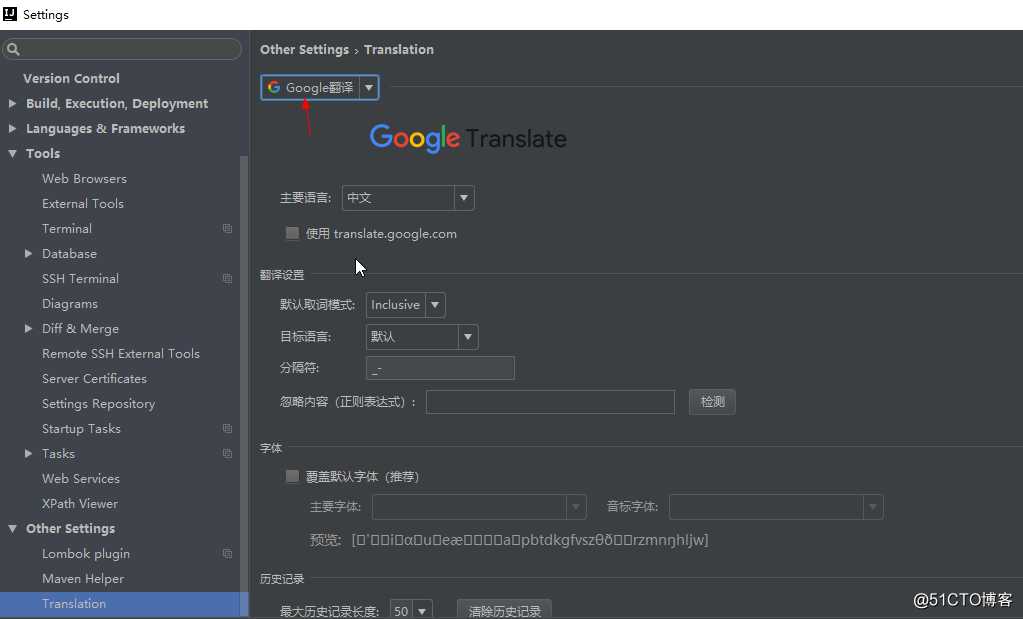Image resolution: width=1023 pixels, height=619 pixels.
Task: Enable the 使用 translate.google.com checkbox
Action: point(293,234)
